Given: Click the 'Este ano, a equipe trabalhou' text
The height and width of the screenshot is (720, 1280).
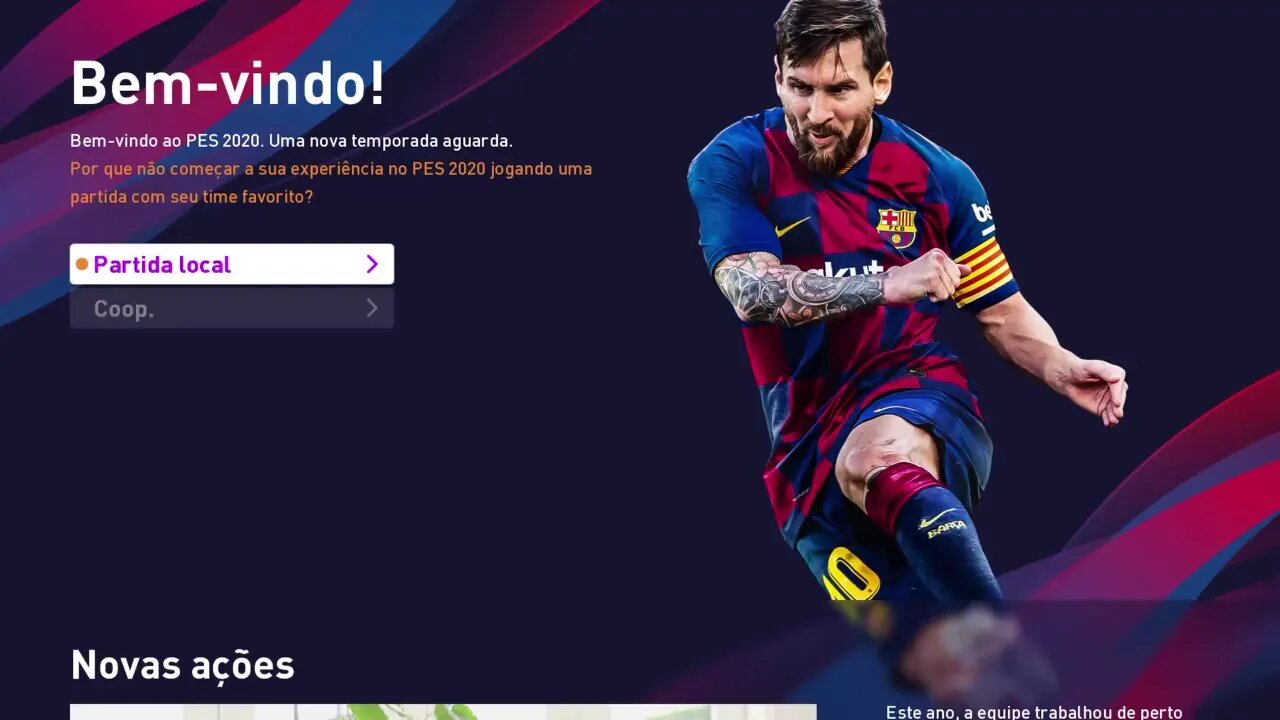Looking at the screenshot, I should coord(1034,712).
